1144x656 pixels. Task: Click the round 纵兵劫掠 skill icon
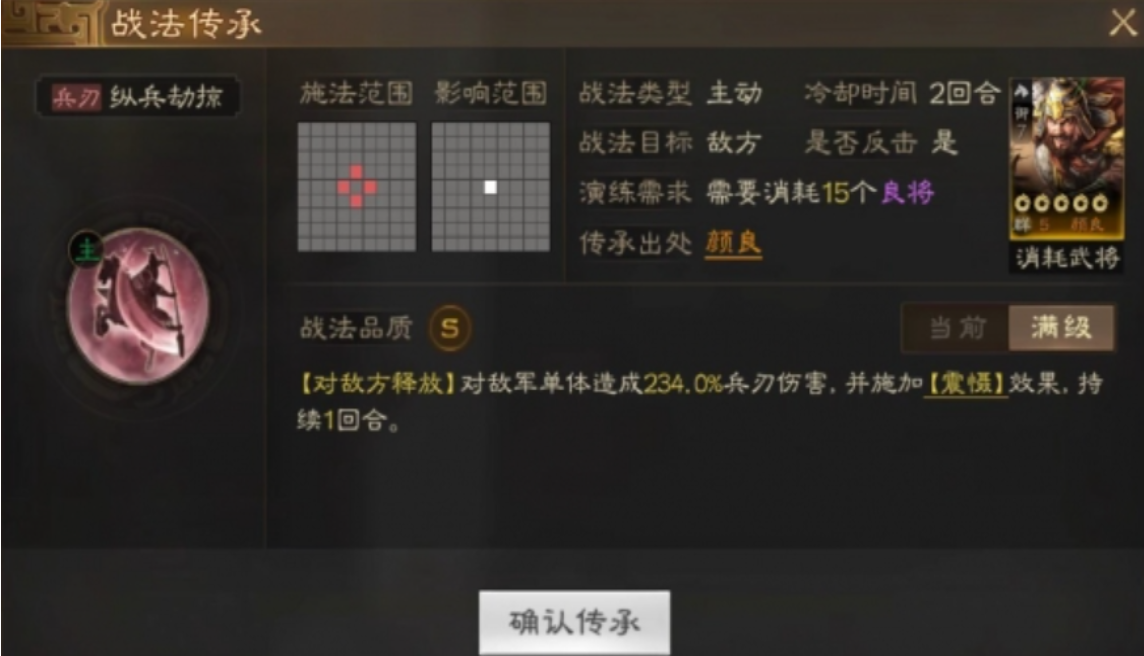(138, 306)
